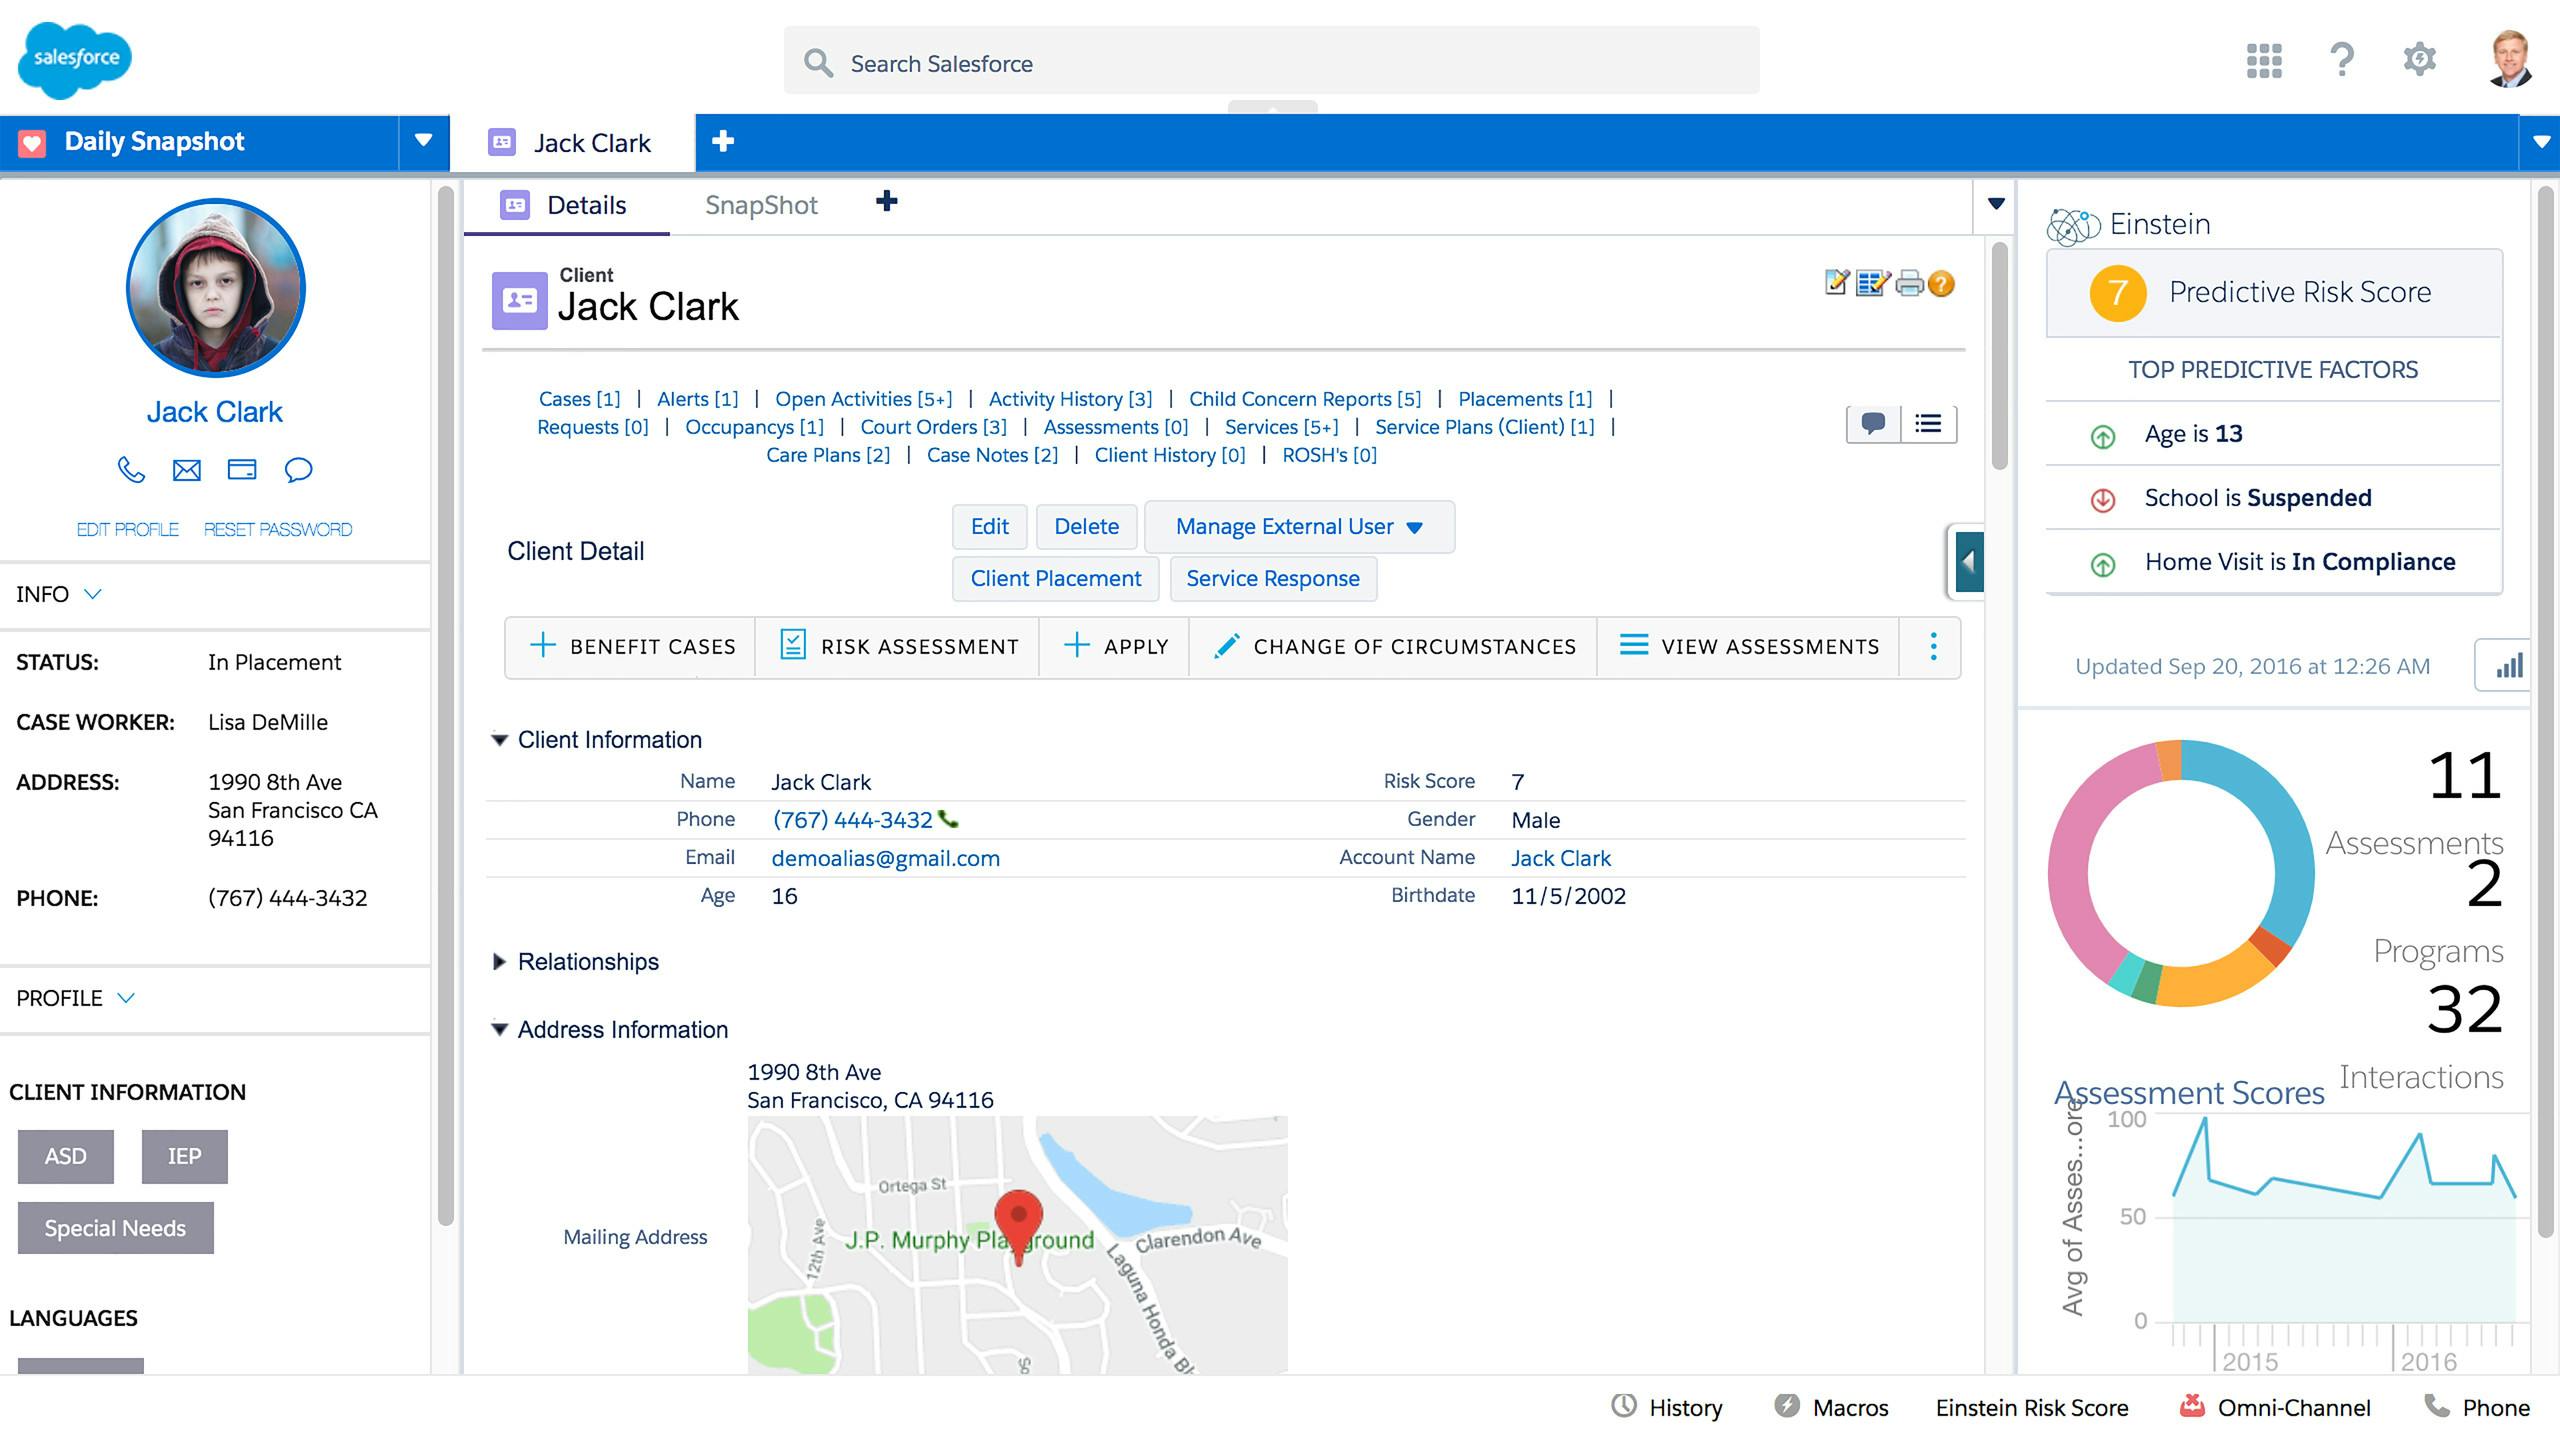Email Jack Clark using the sidebar envelope icon
Image resolution: width=2560 pixels, height=1434 pixels.
tap(187, 469)
